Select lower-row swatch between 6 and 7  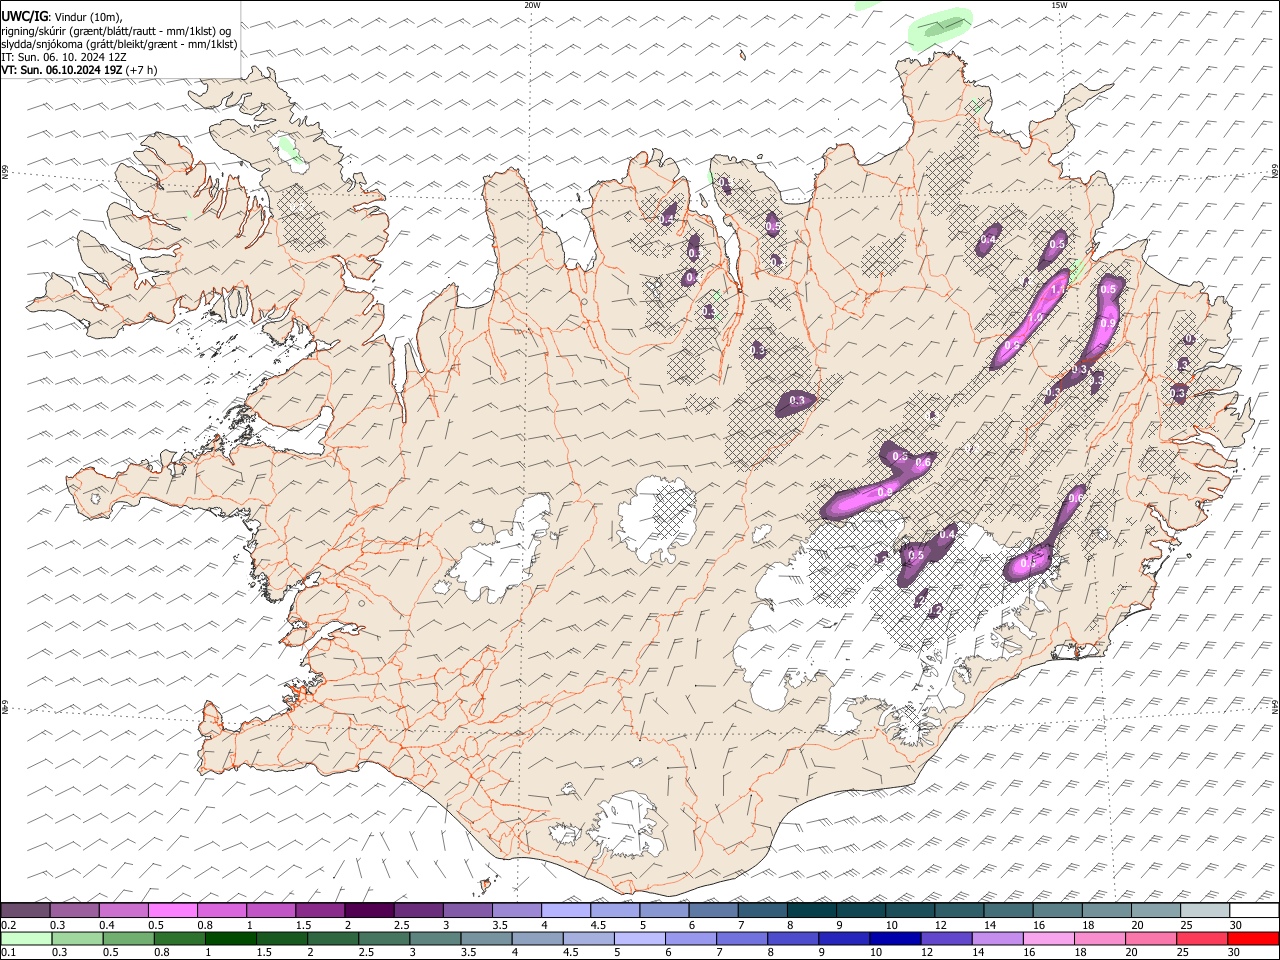690,938
